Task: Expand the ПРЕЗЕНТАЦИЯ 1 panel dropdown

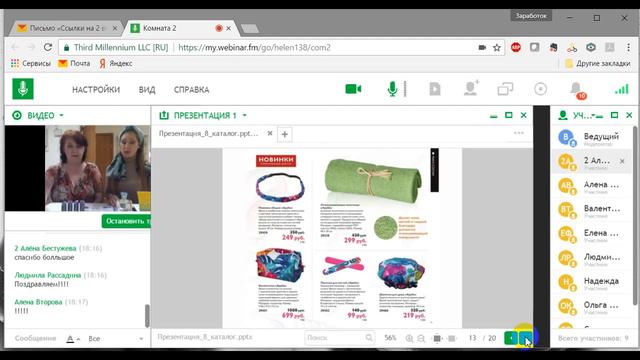Action: pos(244,116)
